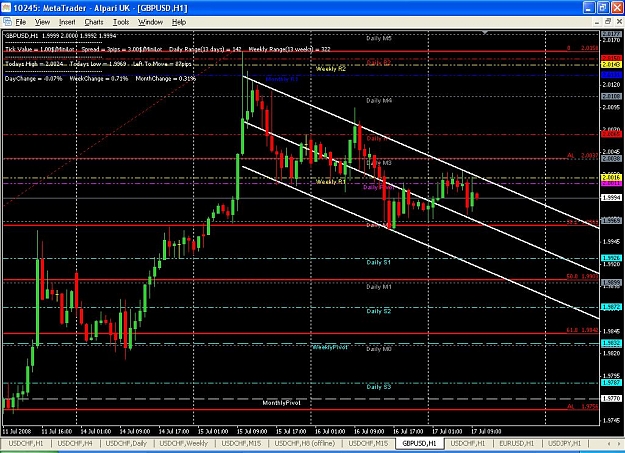The image size is (625, 453).
Task: Open the Tools menu
Action: [x=121, y=22]
